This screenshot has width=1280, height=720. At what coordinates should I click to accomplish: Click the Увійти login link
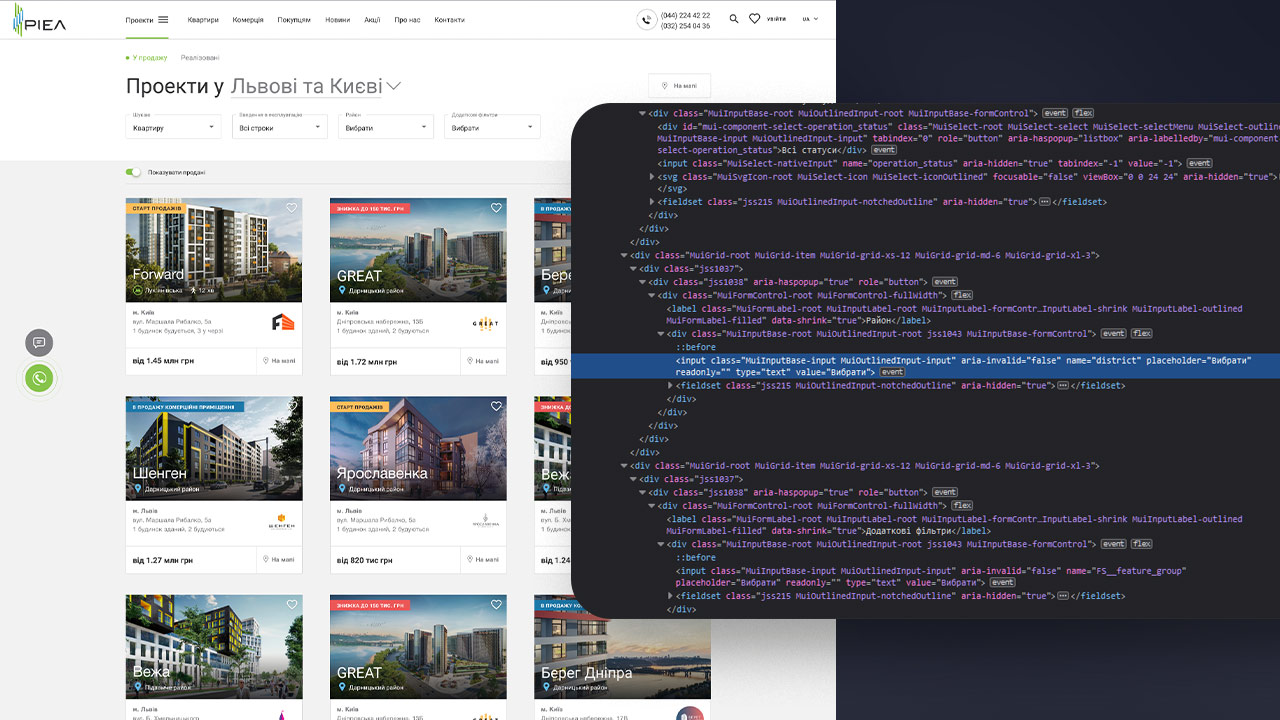[x=777, y=19]
